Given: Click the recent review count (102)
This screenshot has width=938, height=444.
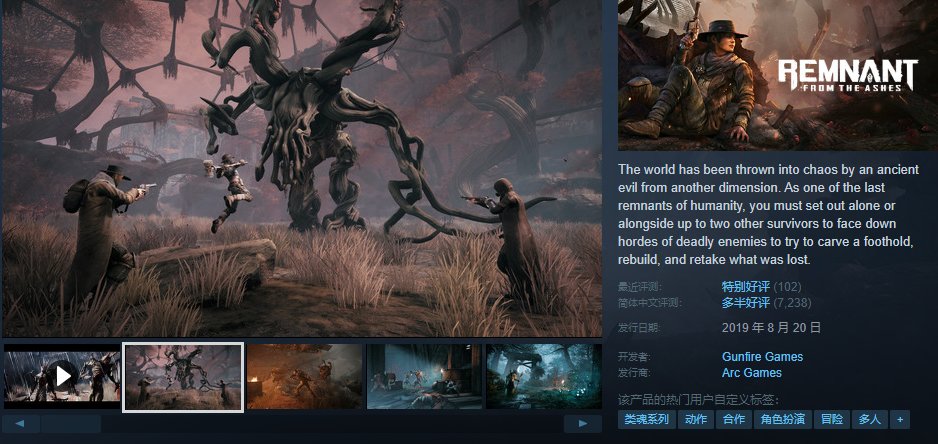Looking at the screenshot, I should point(787,287).
